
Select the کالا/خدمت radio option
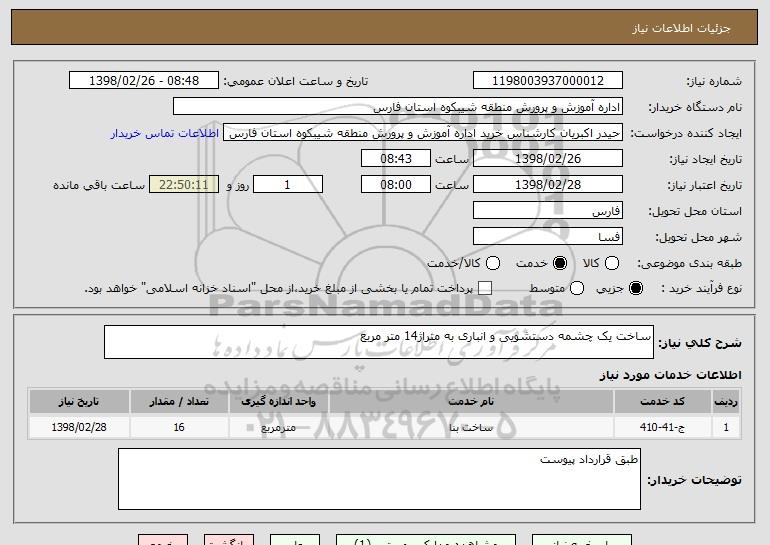(x=493, y=263)
